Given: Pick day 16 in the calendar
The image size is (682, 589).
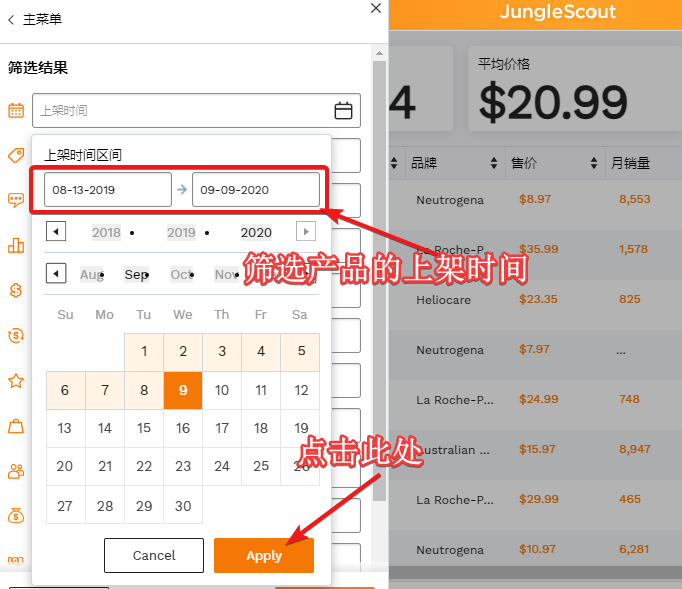Looking at the screenshot, I should click(183, 428).
